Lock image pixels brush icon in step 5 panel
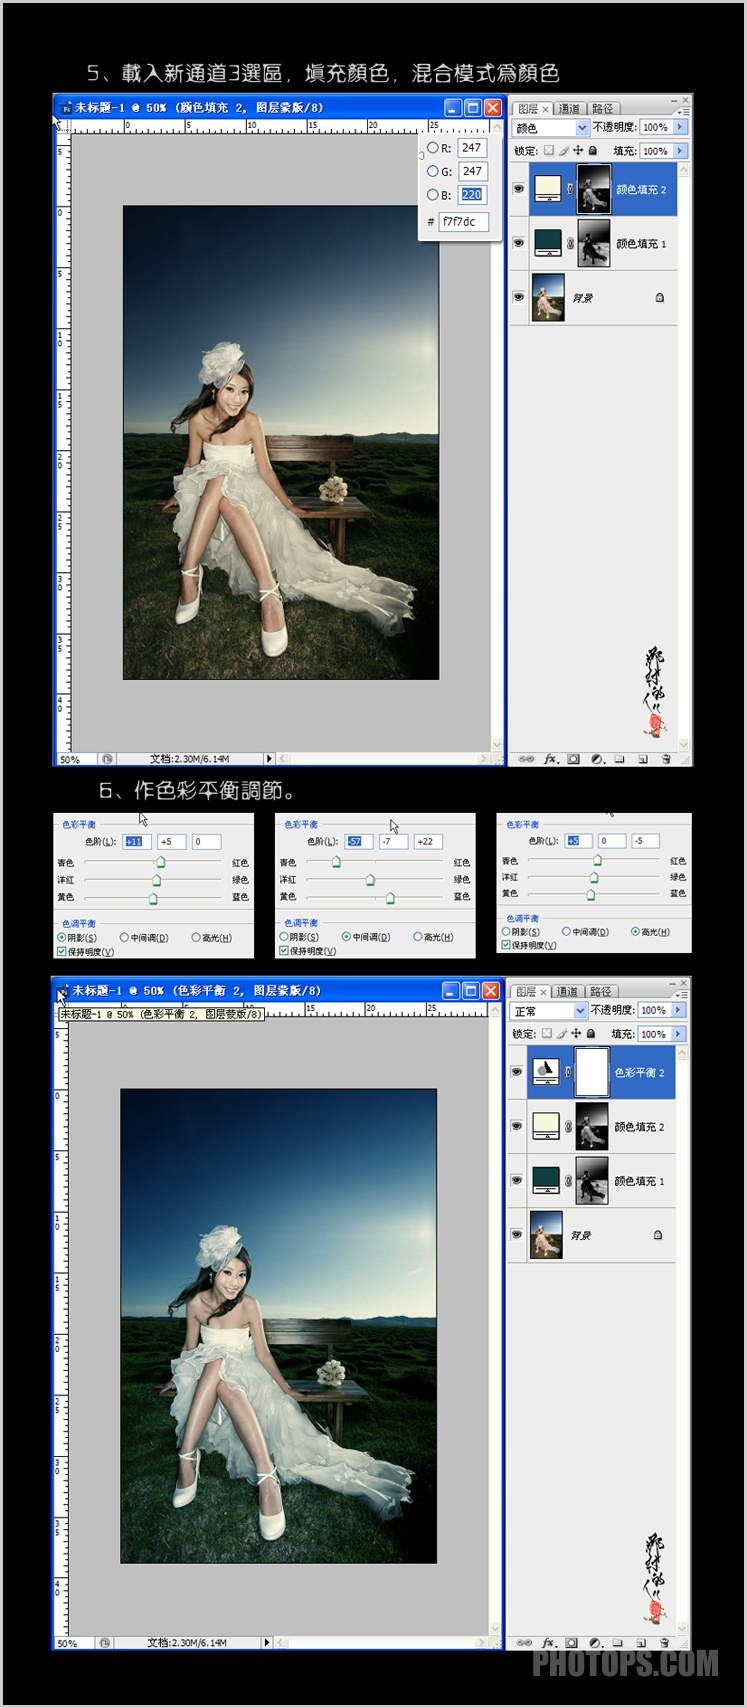 click(563, 151)
